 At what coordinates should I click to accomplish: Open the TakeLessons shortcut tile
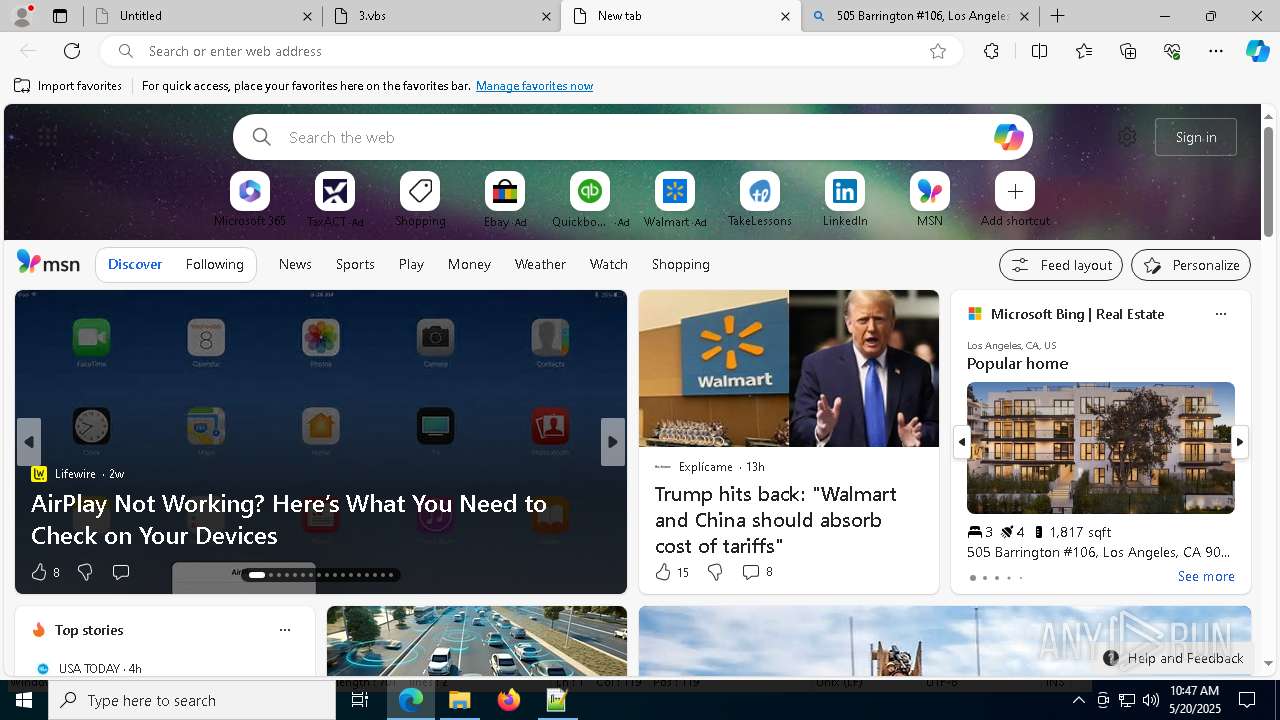coord(760,191)
